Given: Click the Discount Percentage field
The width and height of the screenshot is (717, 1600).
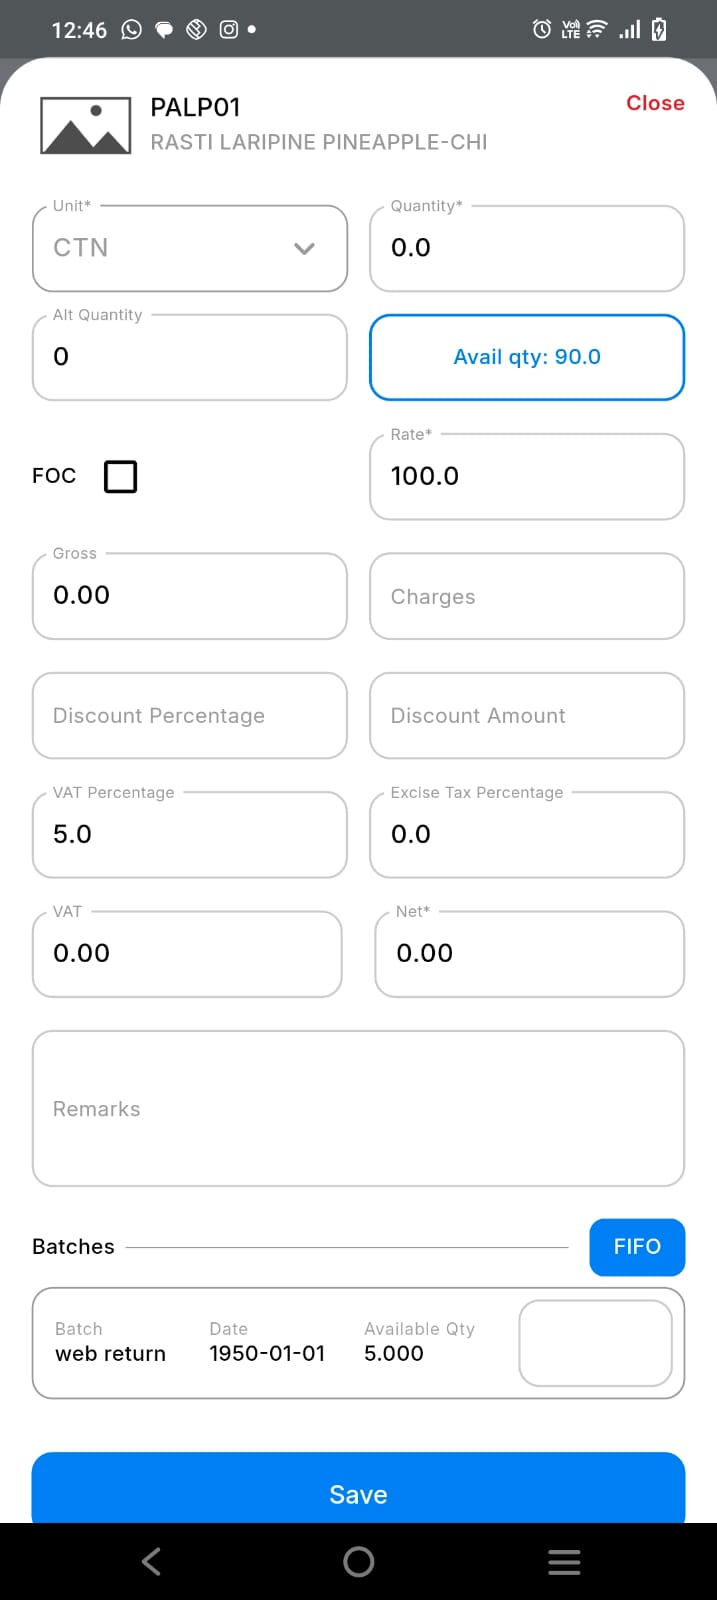Looking at the screenshot, I should coord(190,716).
